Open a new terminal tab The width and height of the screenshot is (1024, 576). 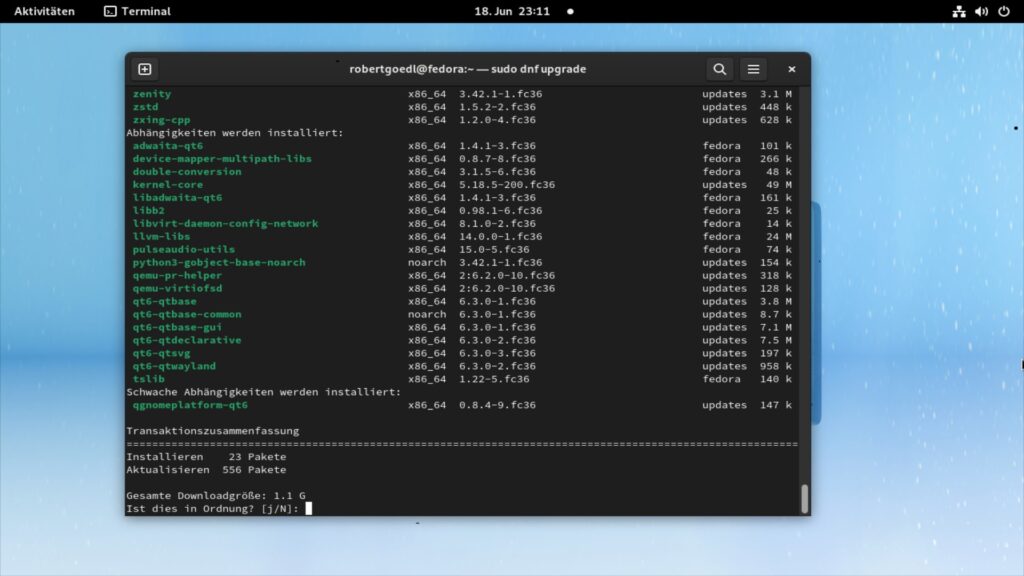coord(144,69)
